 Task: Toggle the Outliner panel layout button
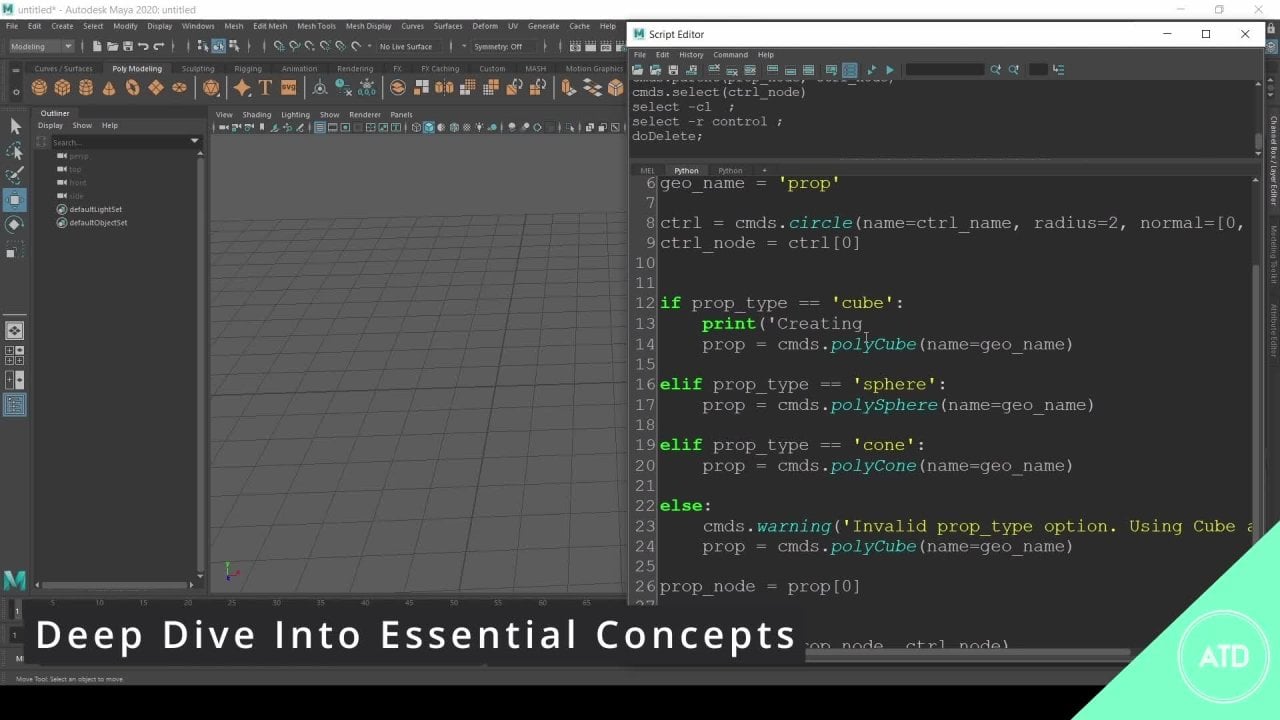point(15,405)
